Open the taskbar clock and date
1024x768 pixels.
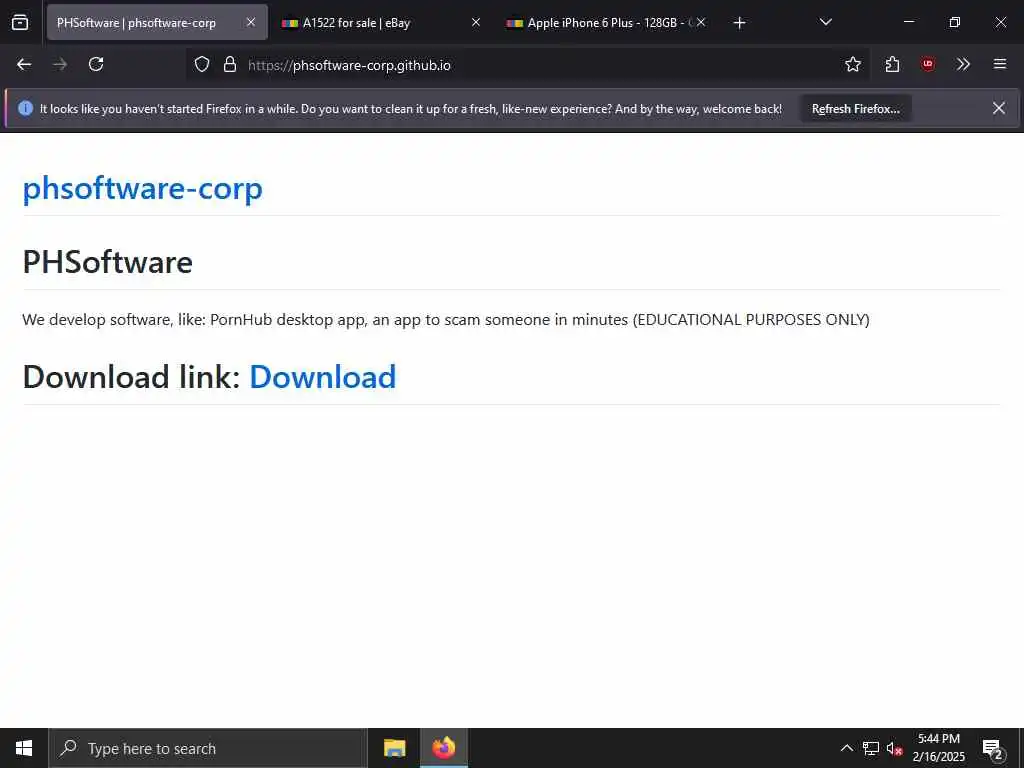coord(938,748)
